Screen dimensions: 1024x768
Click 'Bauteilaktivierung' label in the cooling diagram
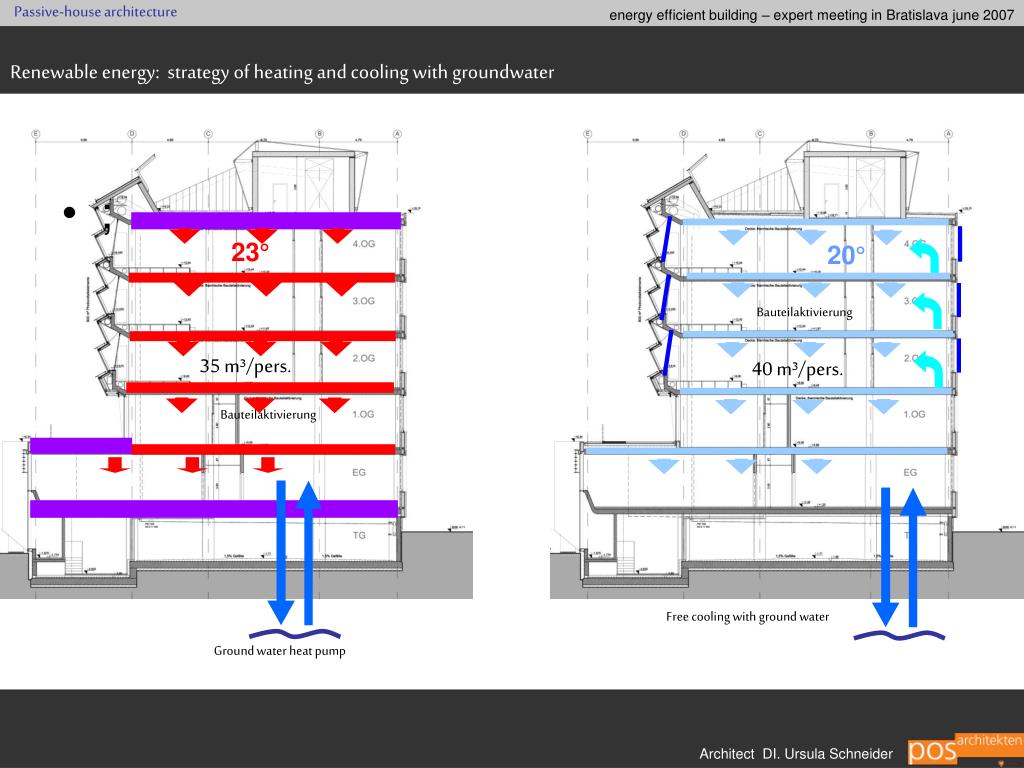coord(805,312)
